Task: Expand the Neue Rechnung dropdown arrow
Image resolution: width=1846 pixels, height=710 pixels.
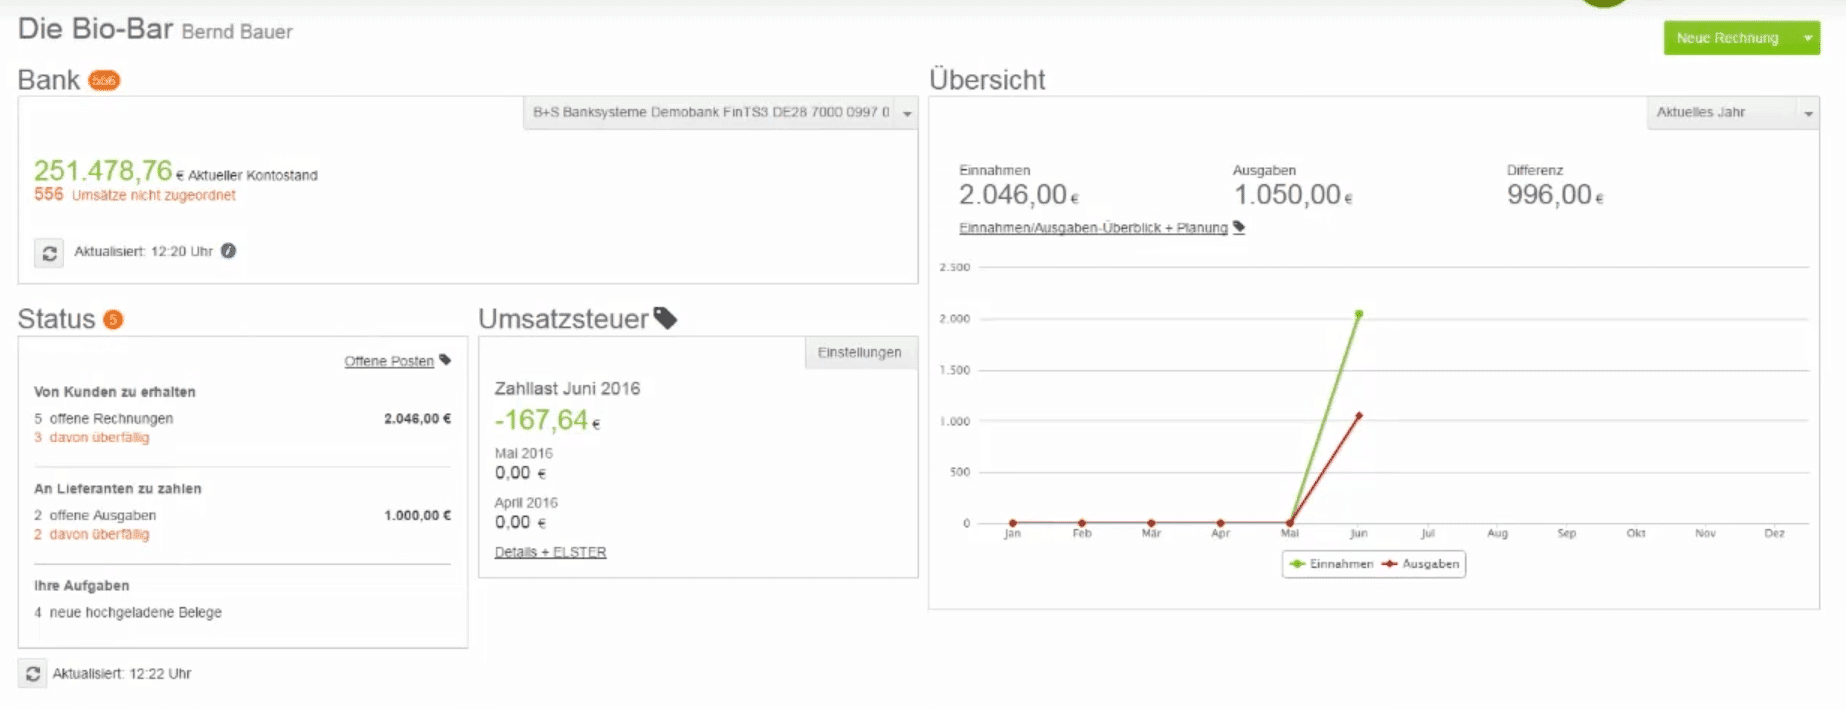Action: click(x=1807, y=38)
